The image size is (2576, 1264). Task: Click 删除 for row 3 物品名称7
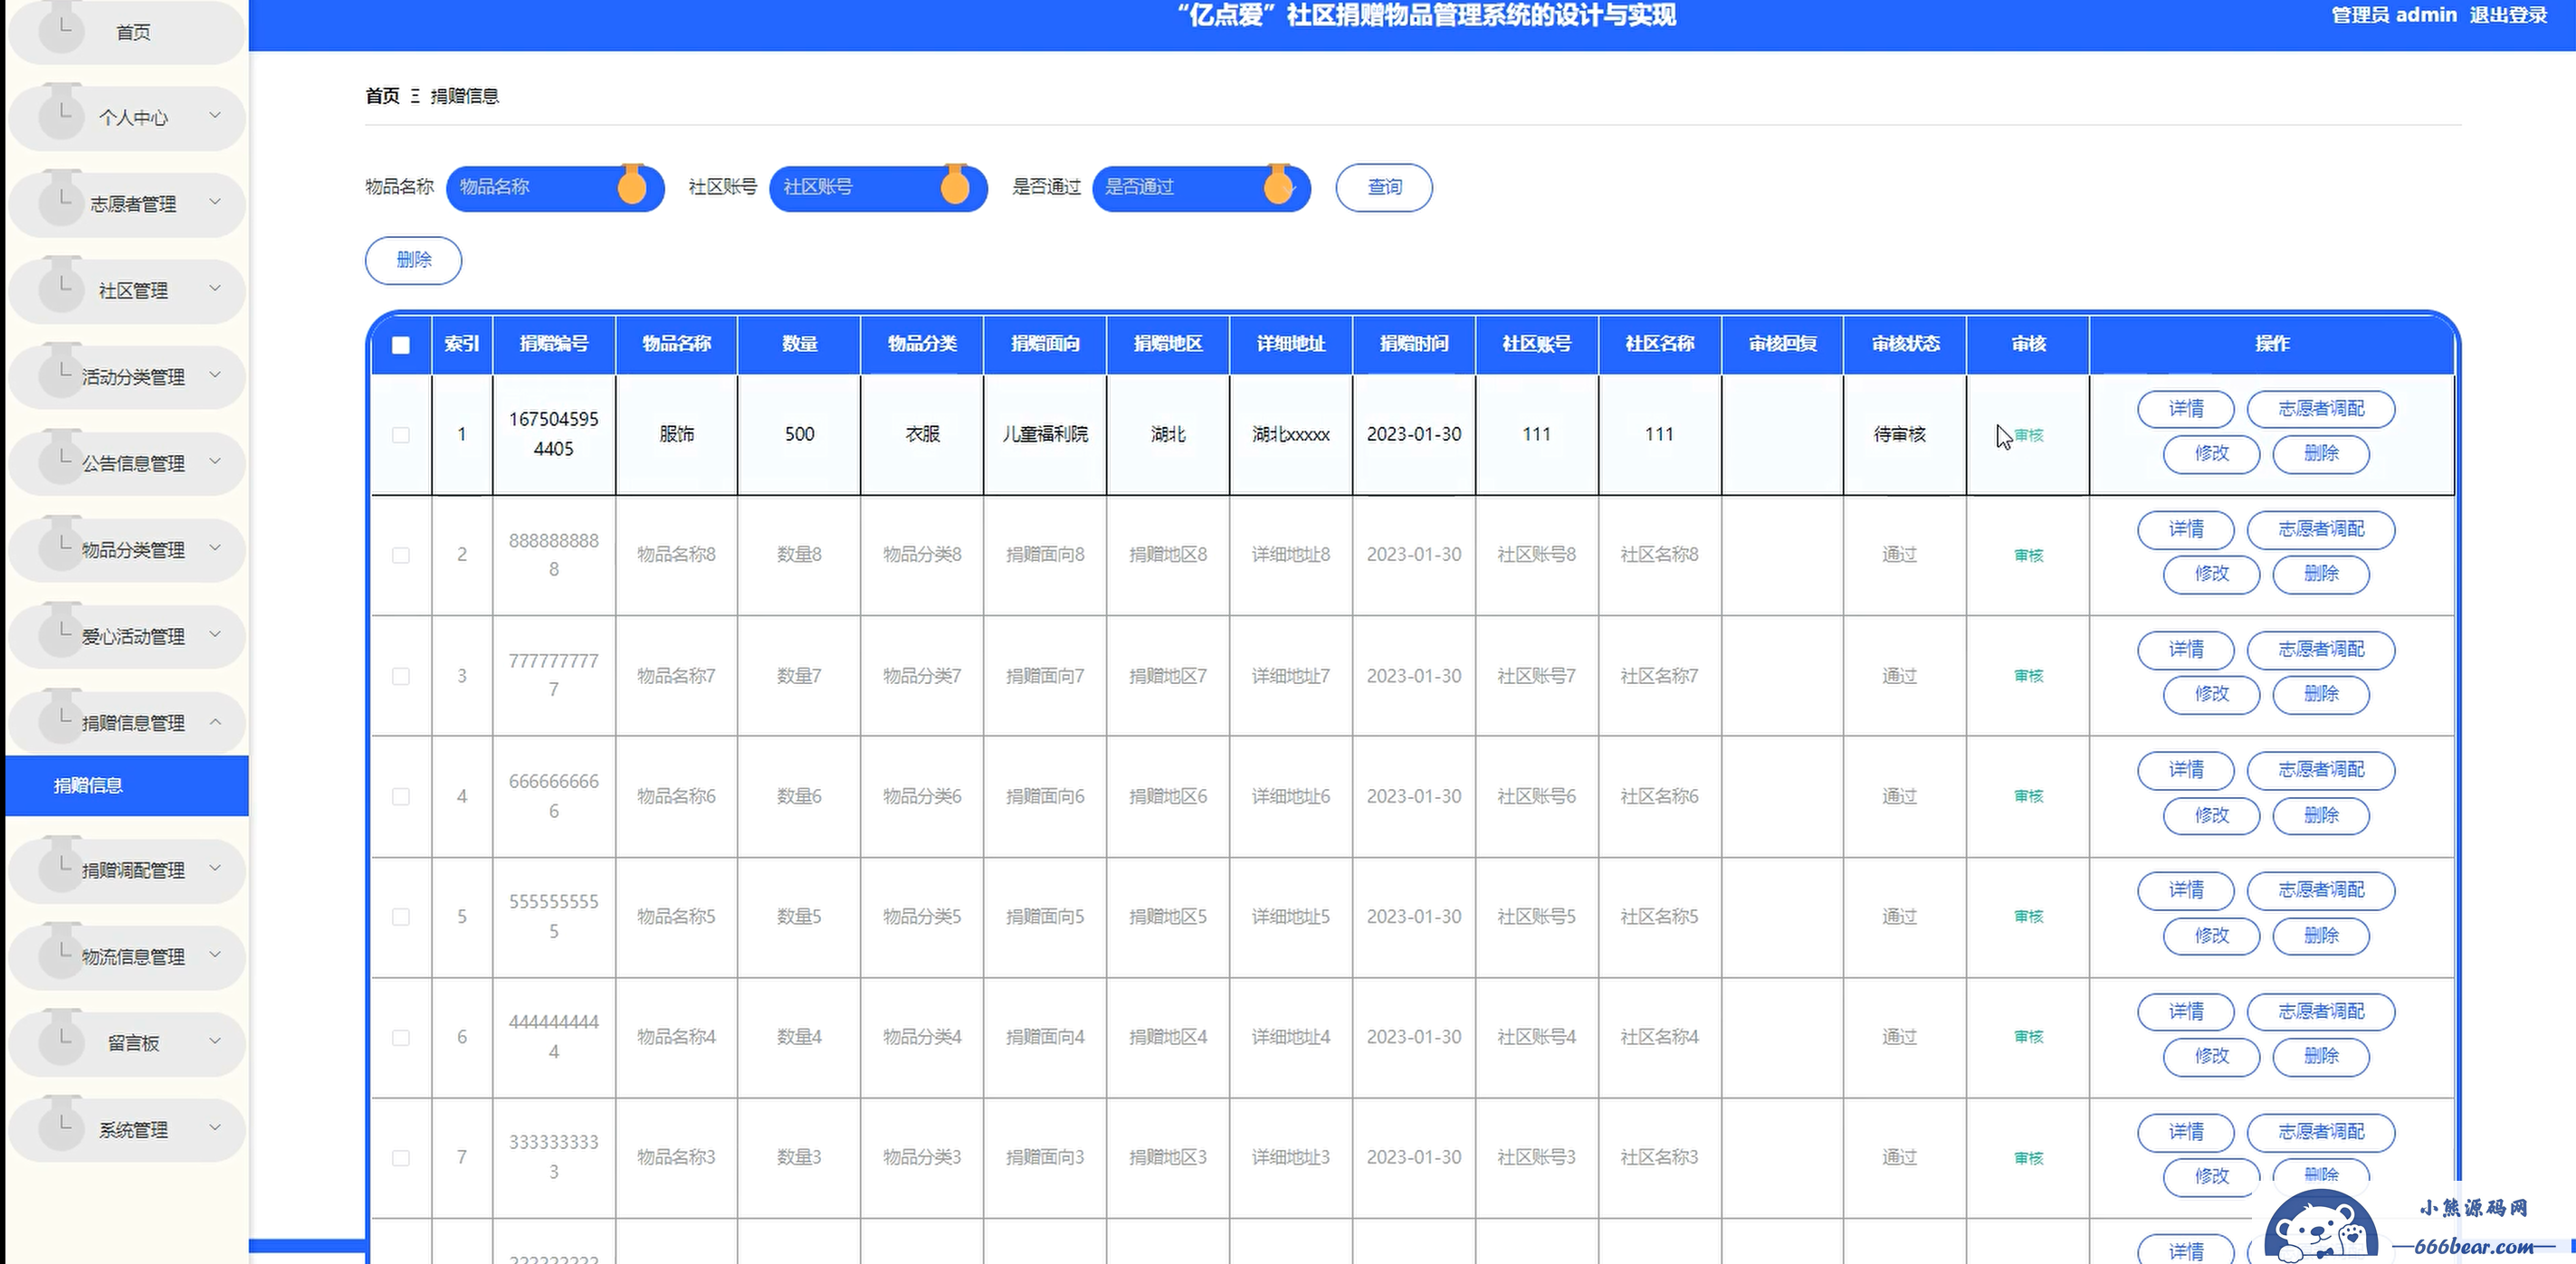coord(2321,694)
